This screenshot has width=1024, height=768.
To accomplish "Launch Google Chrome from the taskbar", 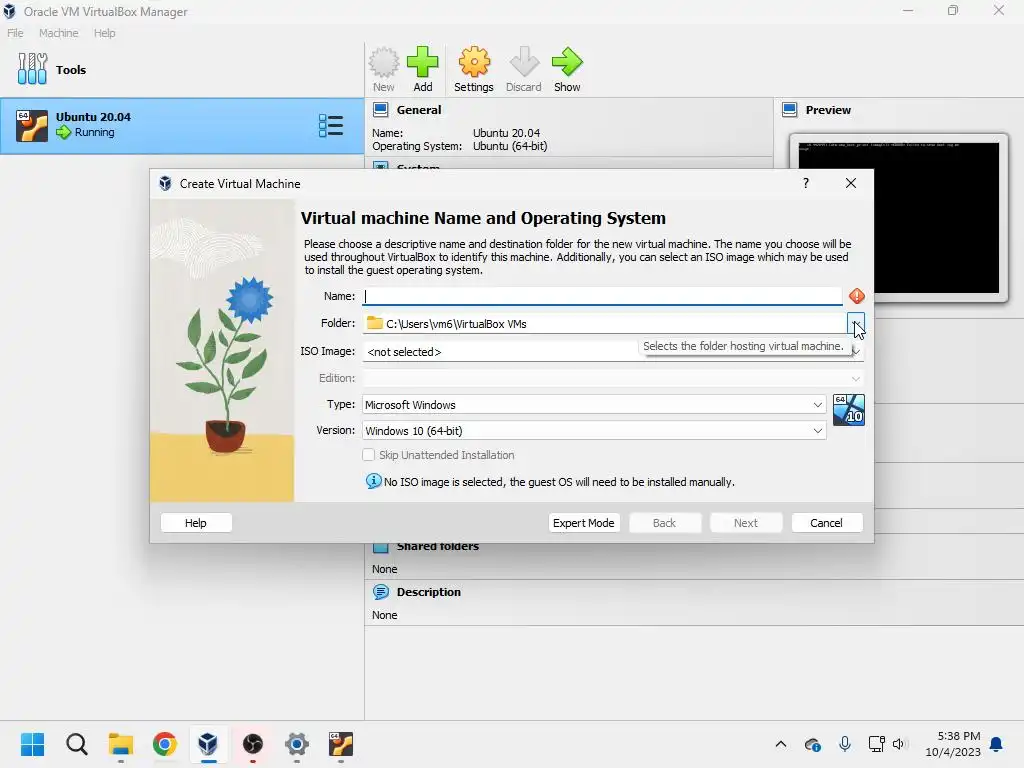I will (165, 744).
